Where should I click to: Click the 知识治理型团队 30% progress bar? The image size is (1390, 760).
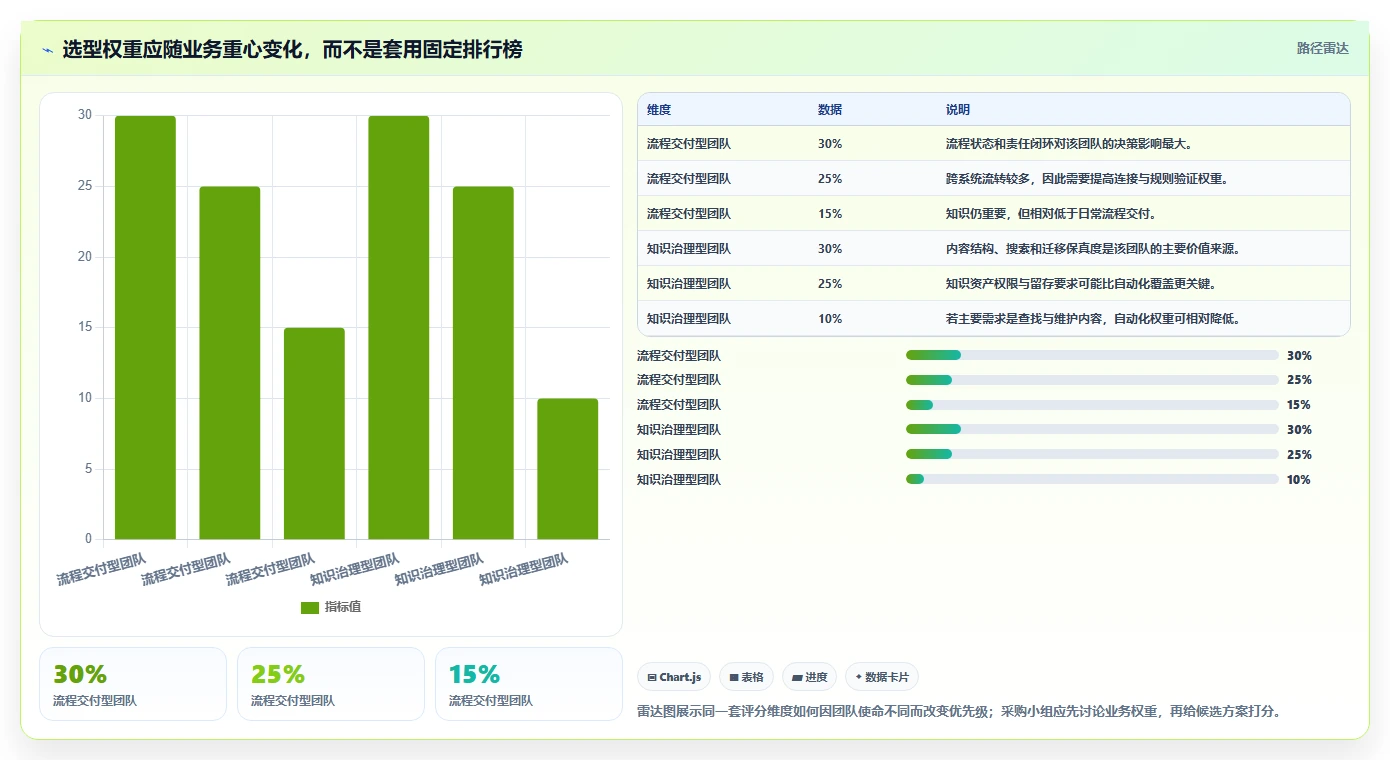click(x=1092, y=430)
